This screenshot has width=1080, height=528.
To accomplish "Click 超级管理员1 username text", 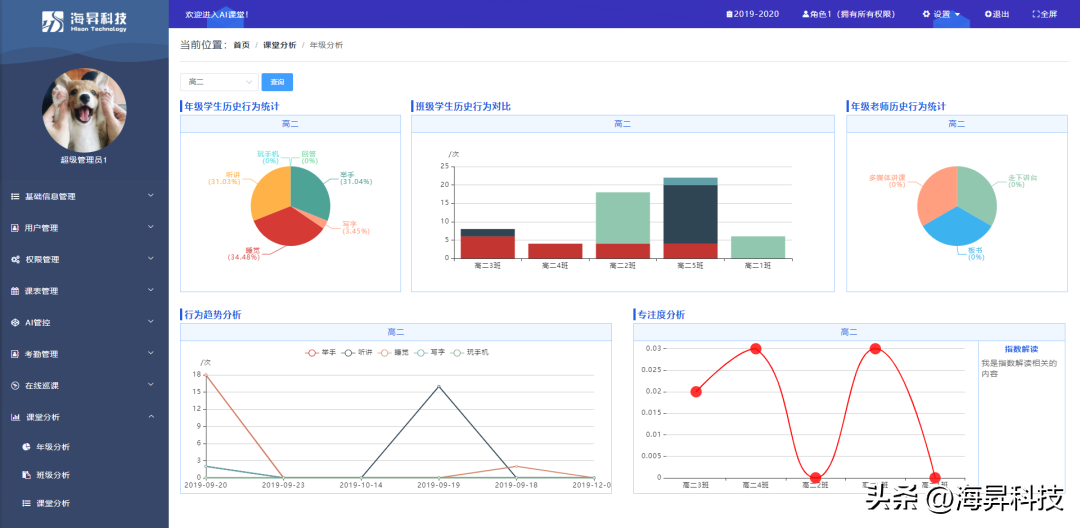I will click(84, 160).
